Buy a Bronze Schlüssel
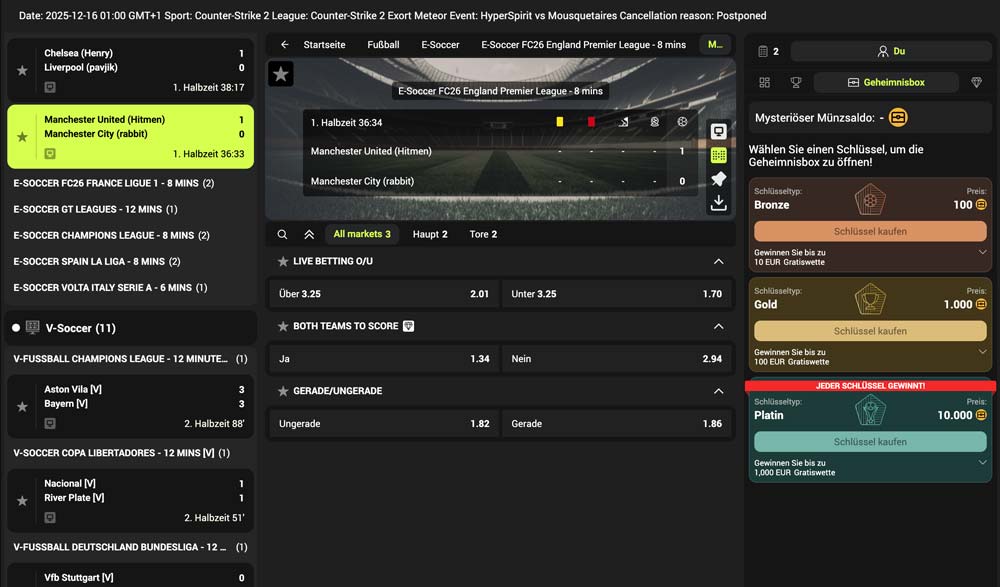The height and width of the screenshot is (587, 1000). pos(869,232)
